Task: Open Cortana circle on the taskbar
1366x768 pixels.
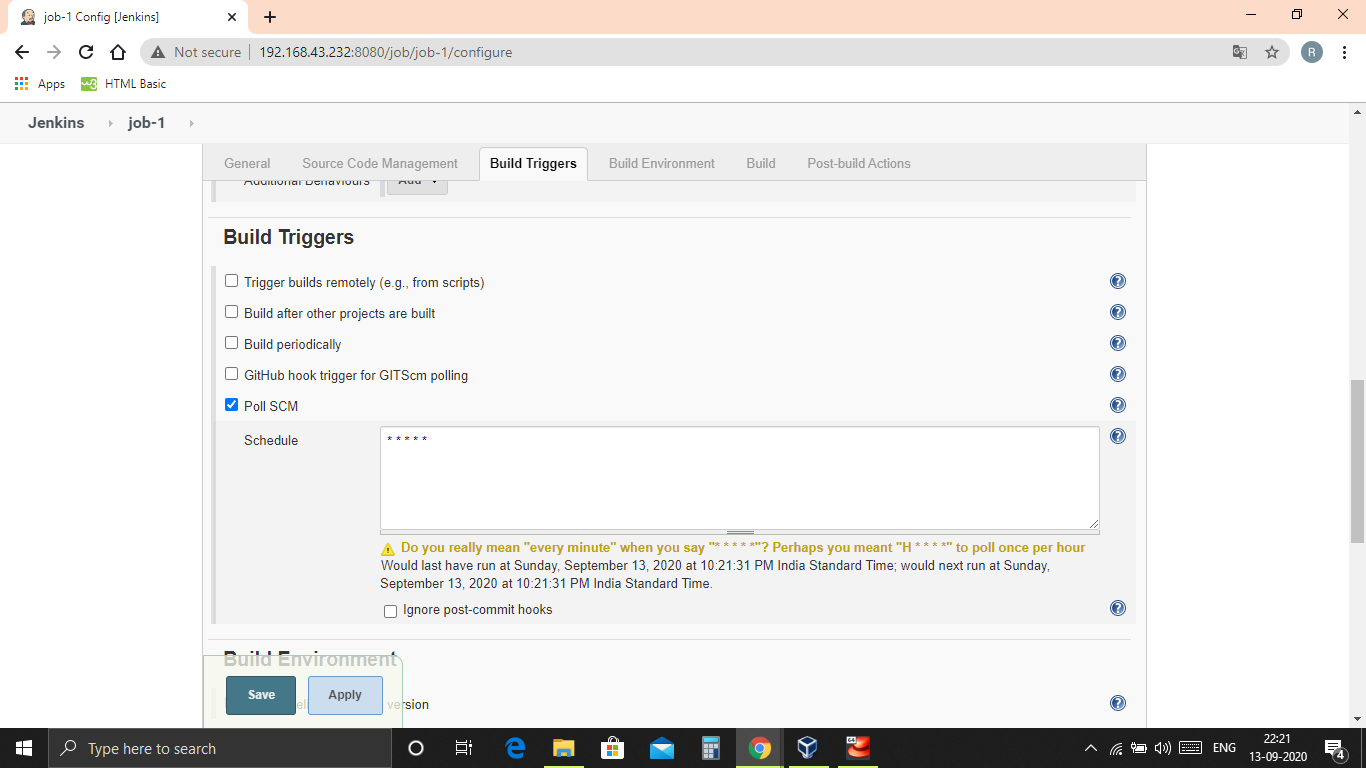Action: click(416, 748)
